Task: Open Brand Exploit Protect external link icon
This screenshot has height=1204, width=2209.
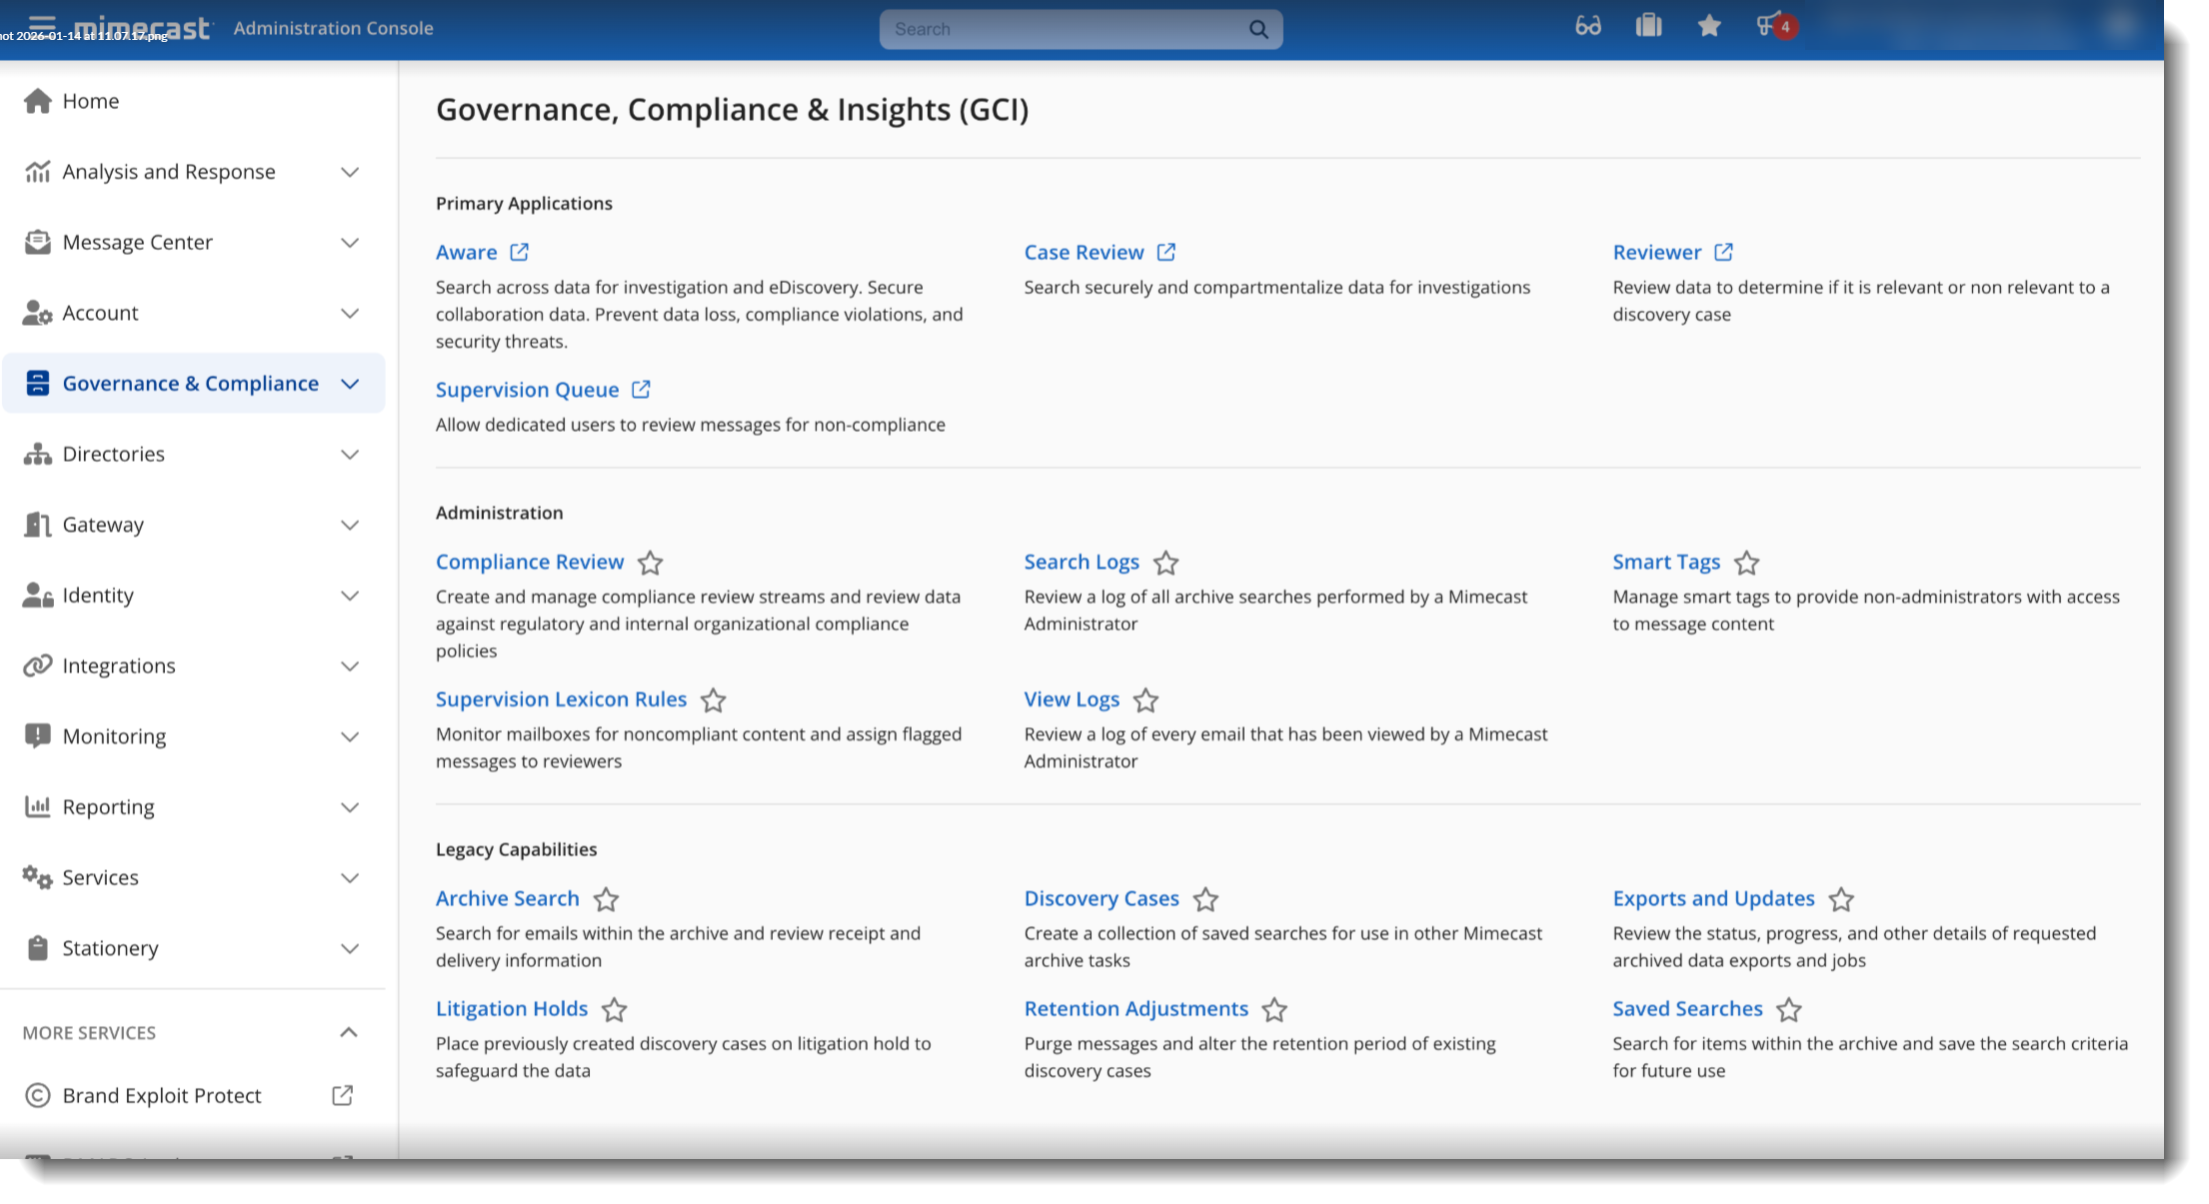Action: (x=342, y=1095)
